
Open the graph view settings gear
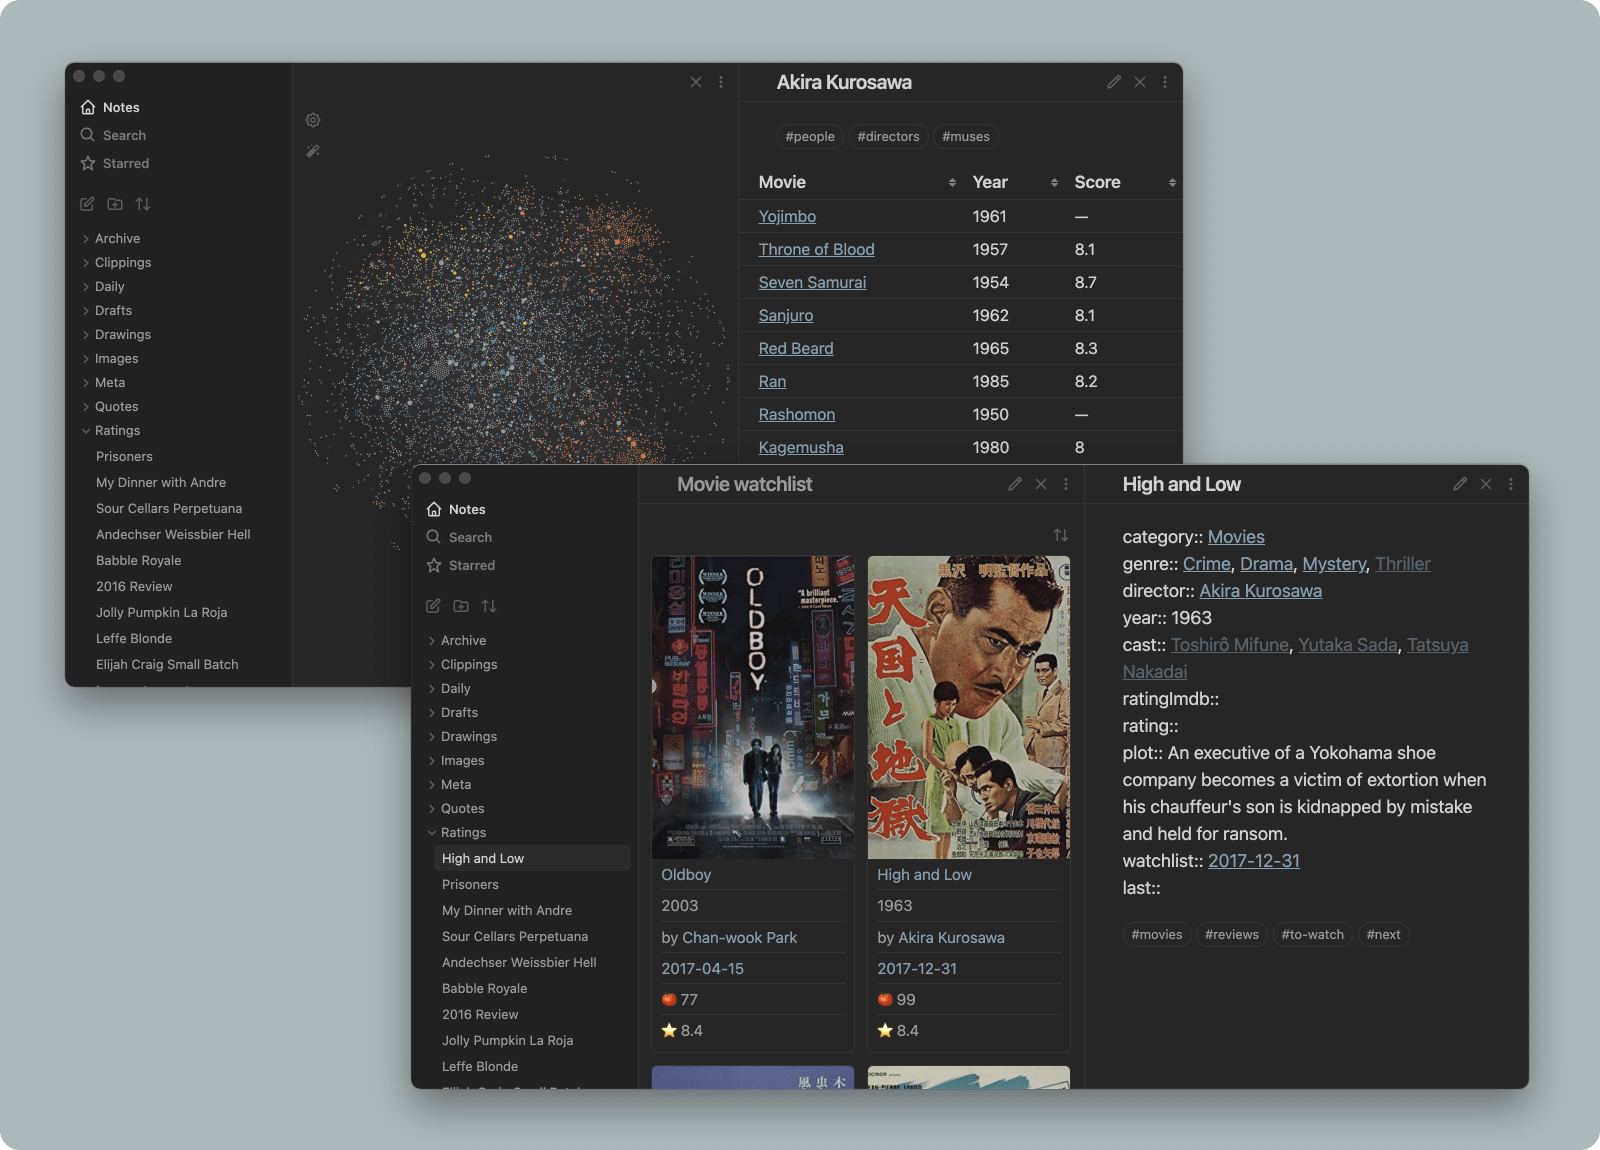pyautogui.click(x=313, y=120)
